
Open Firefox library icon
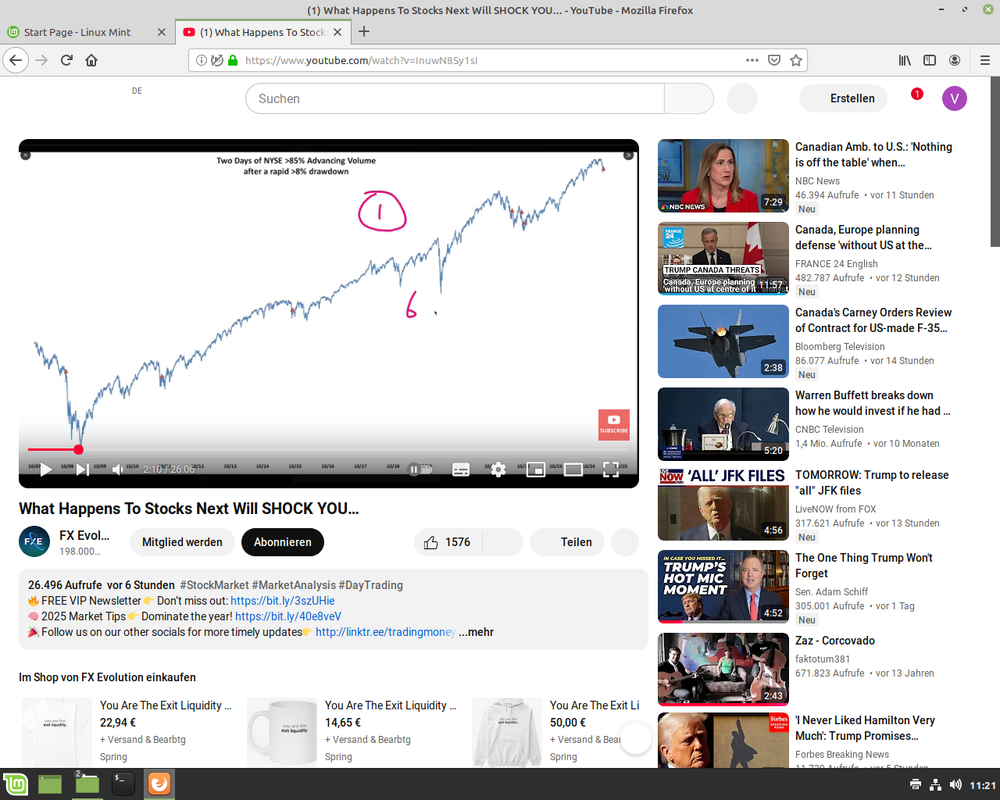click(x=905, y=61)
